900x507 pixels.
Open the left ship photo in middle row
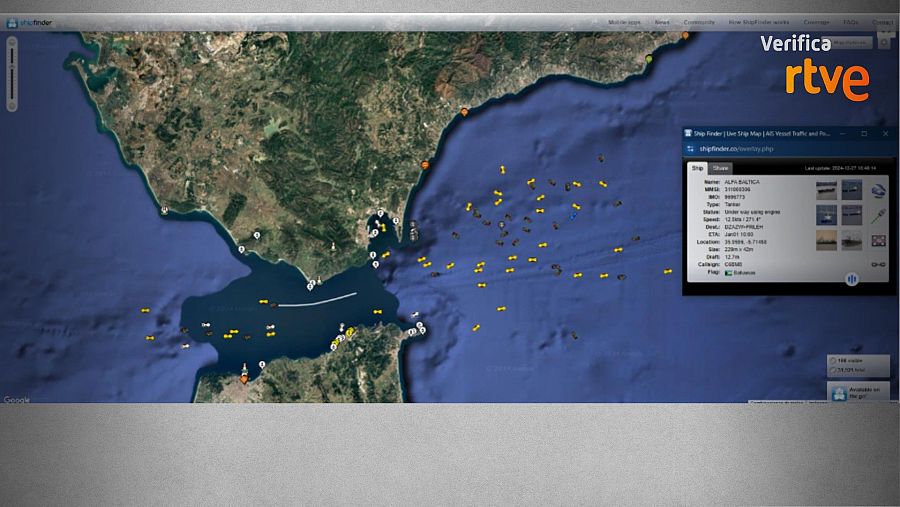click(x=827, y=215)
